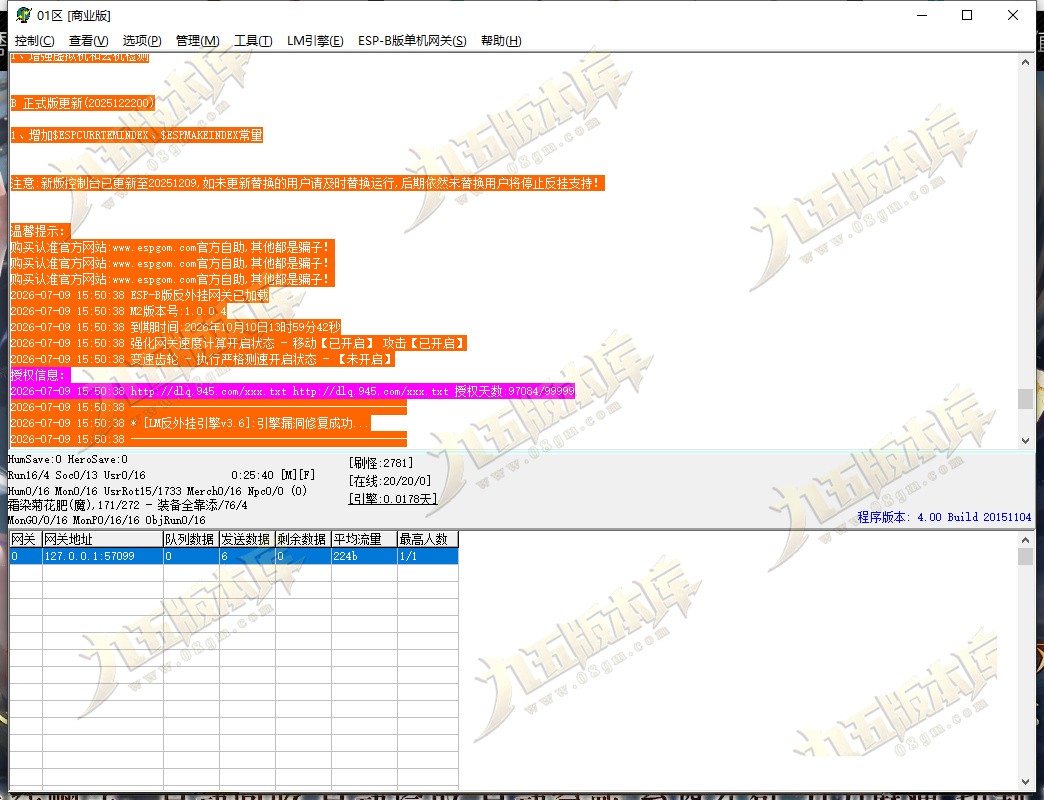The width and height of the screenshot is (1044, 800).
Task: Open the 控制(C) menu
Action: (x=35, y=41)
